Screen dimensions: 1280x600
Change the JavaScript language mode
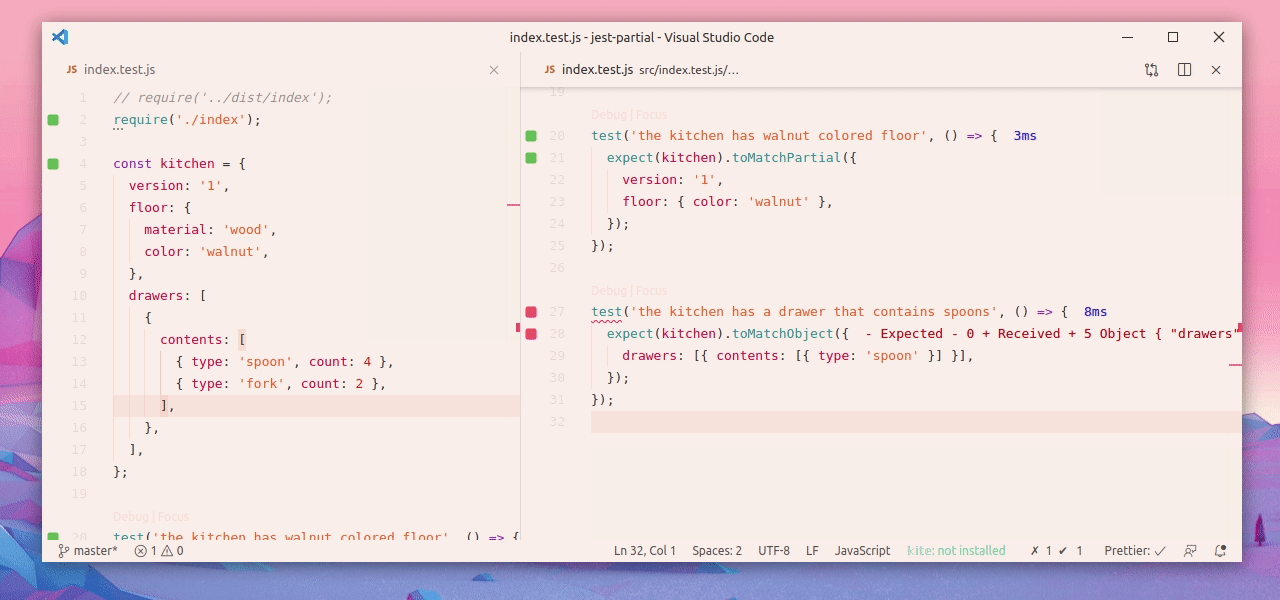(x=862, y=550)
